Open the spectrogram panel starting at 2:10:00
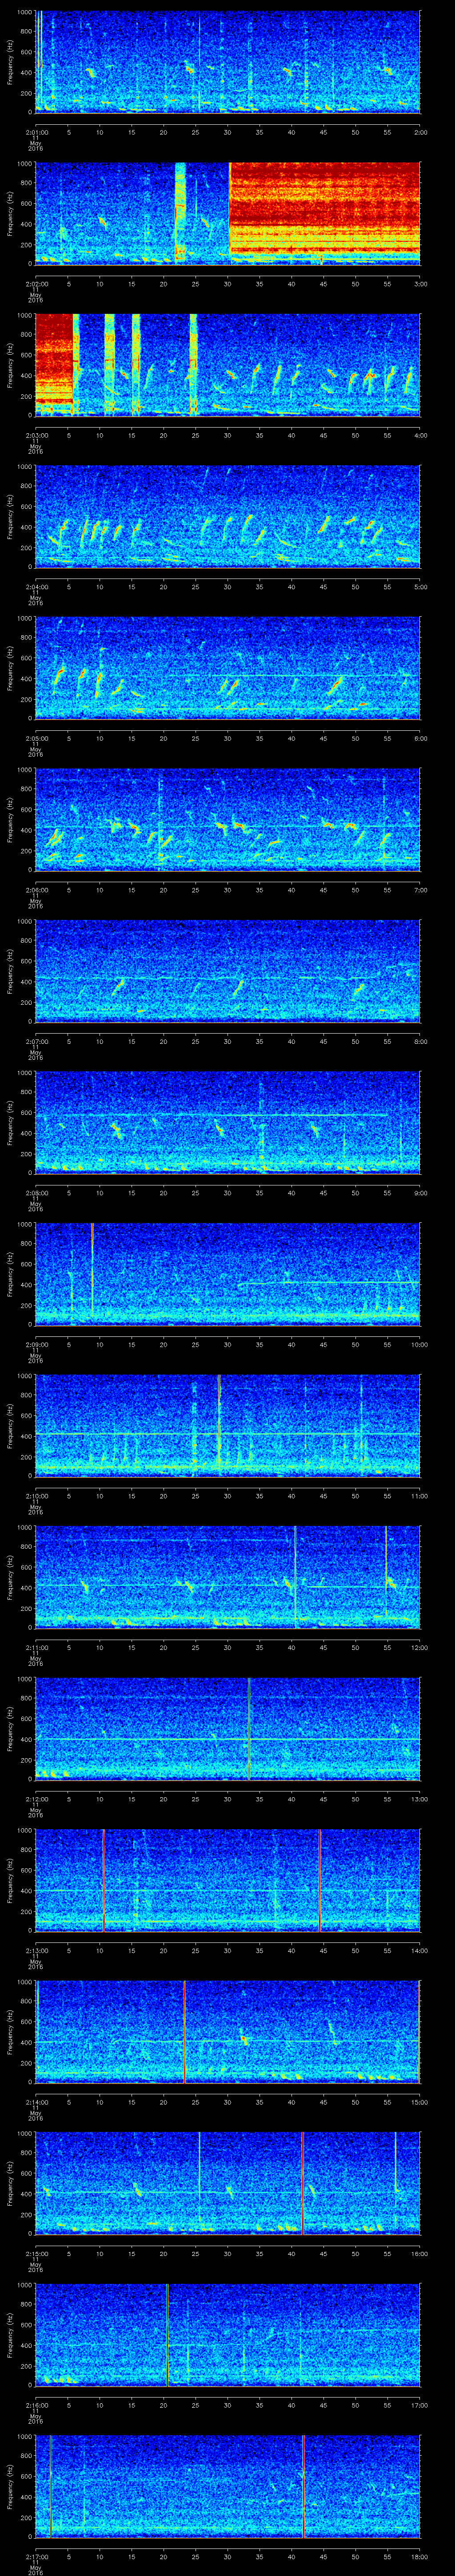 [x=228, y=1425]
